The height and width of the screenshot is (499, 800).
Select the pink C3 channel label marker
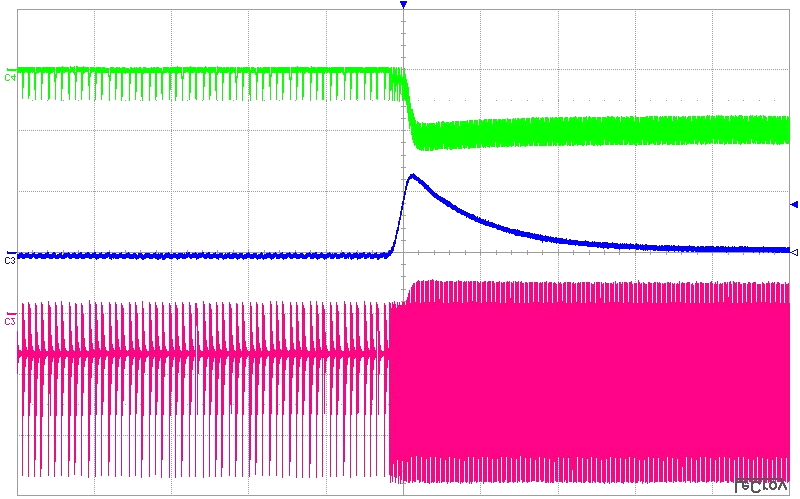tap(10, 320)
